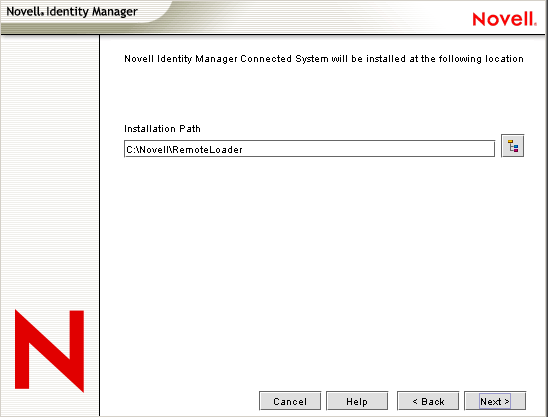Go back with the < Back button

point(428,401)
